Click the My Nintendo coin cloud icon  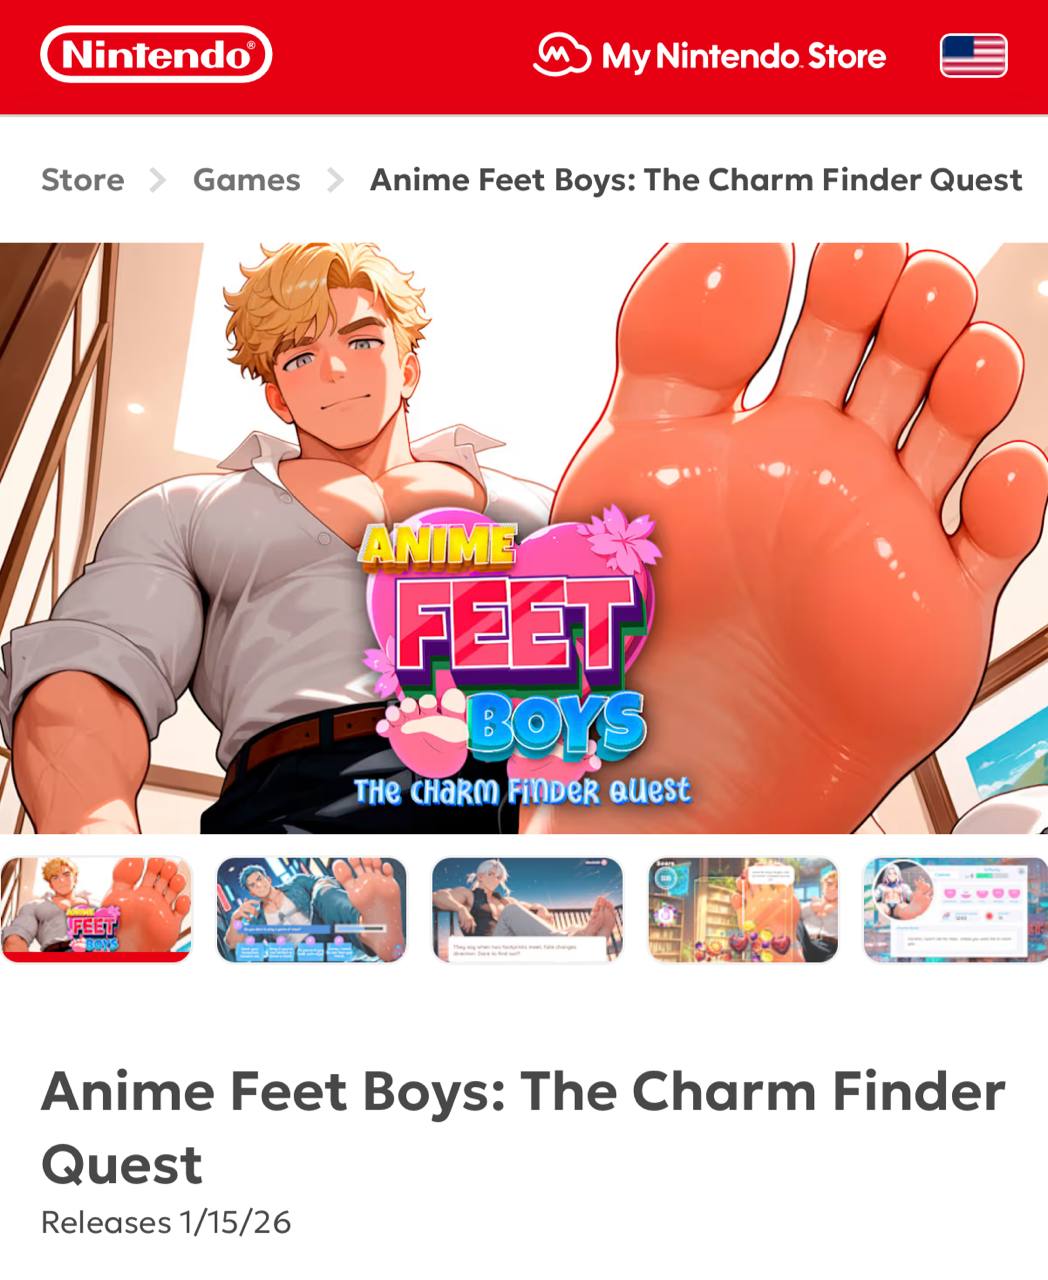click(562, 55)
